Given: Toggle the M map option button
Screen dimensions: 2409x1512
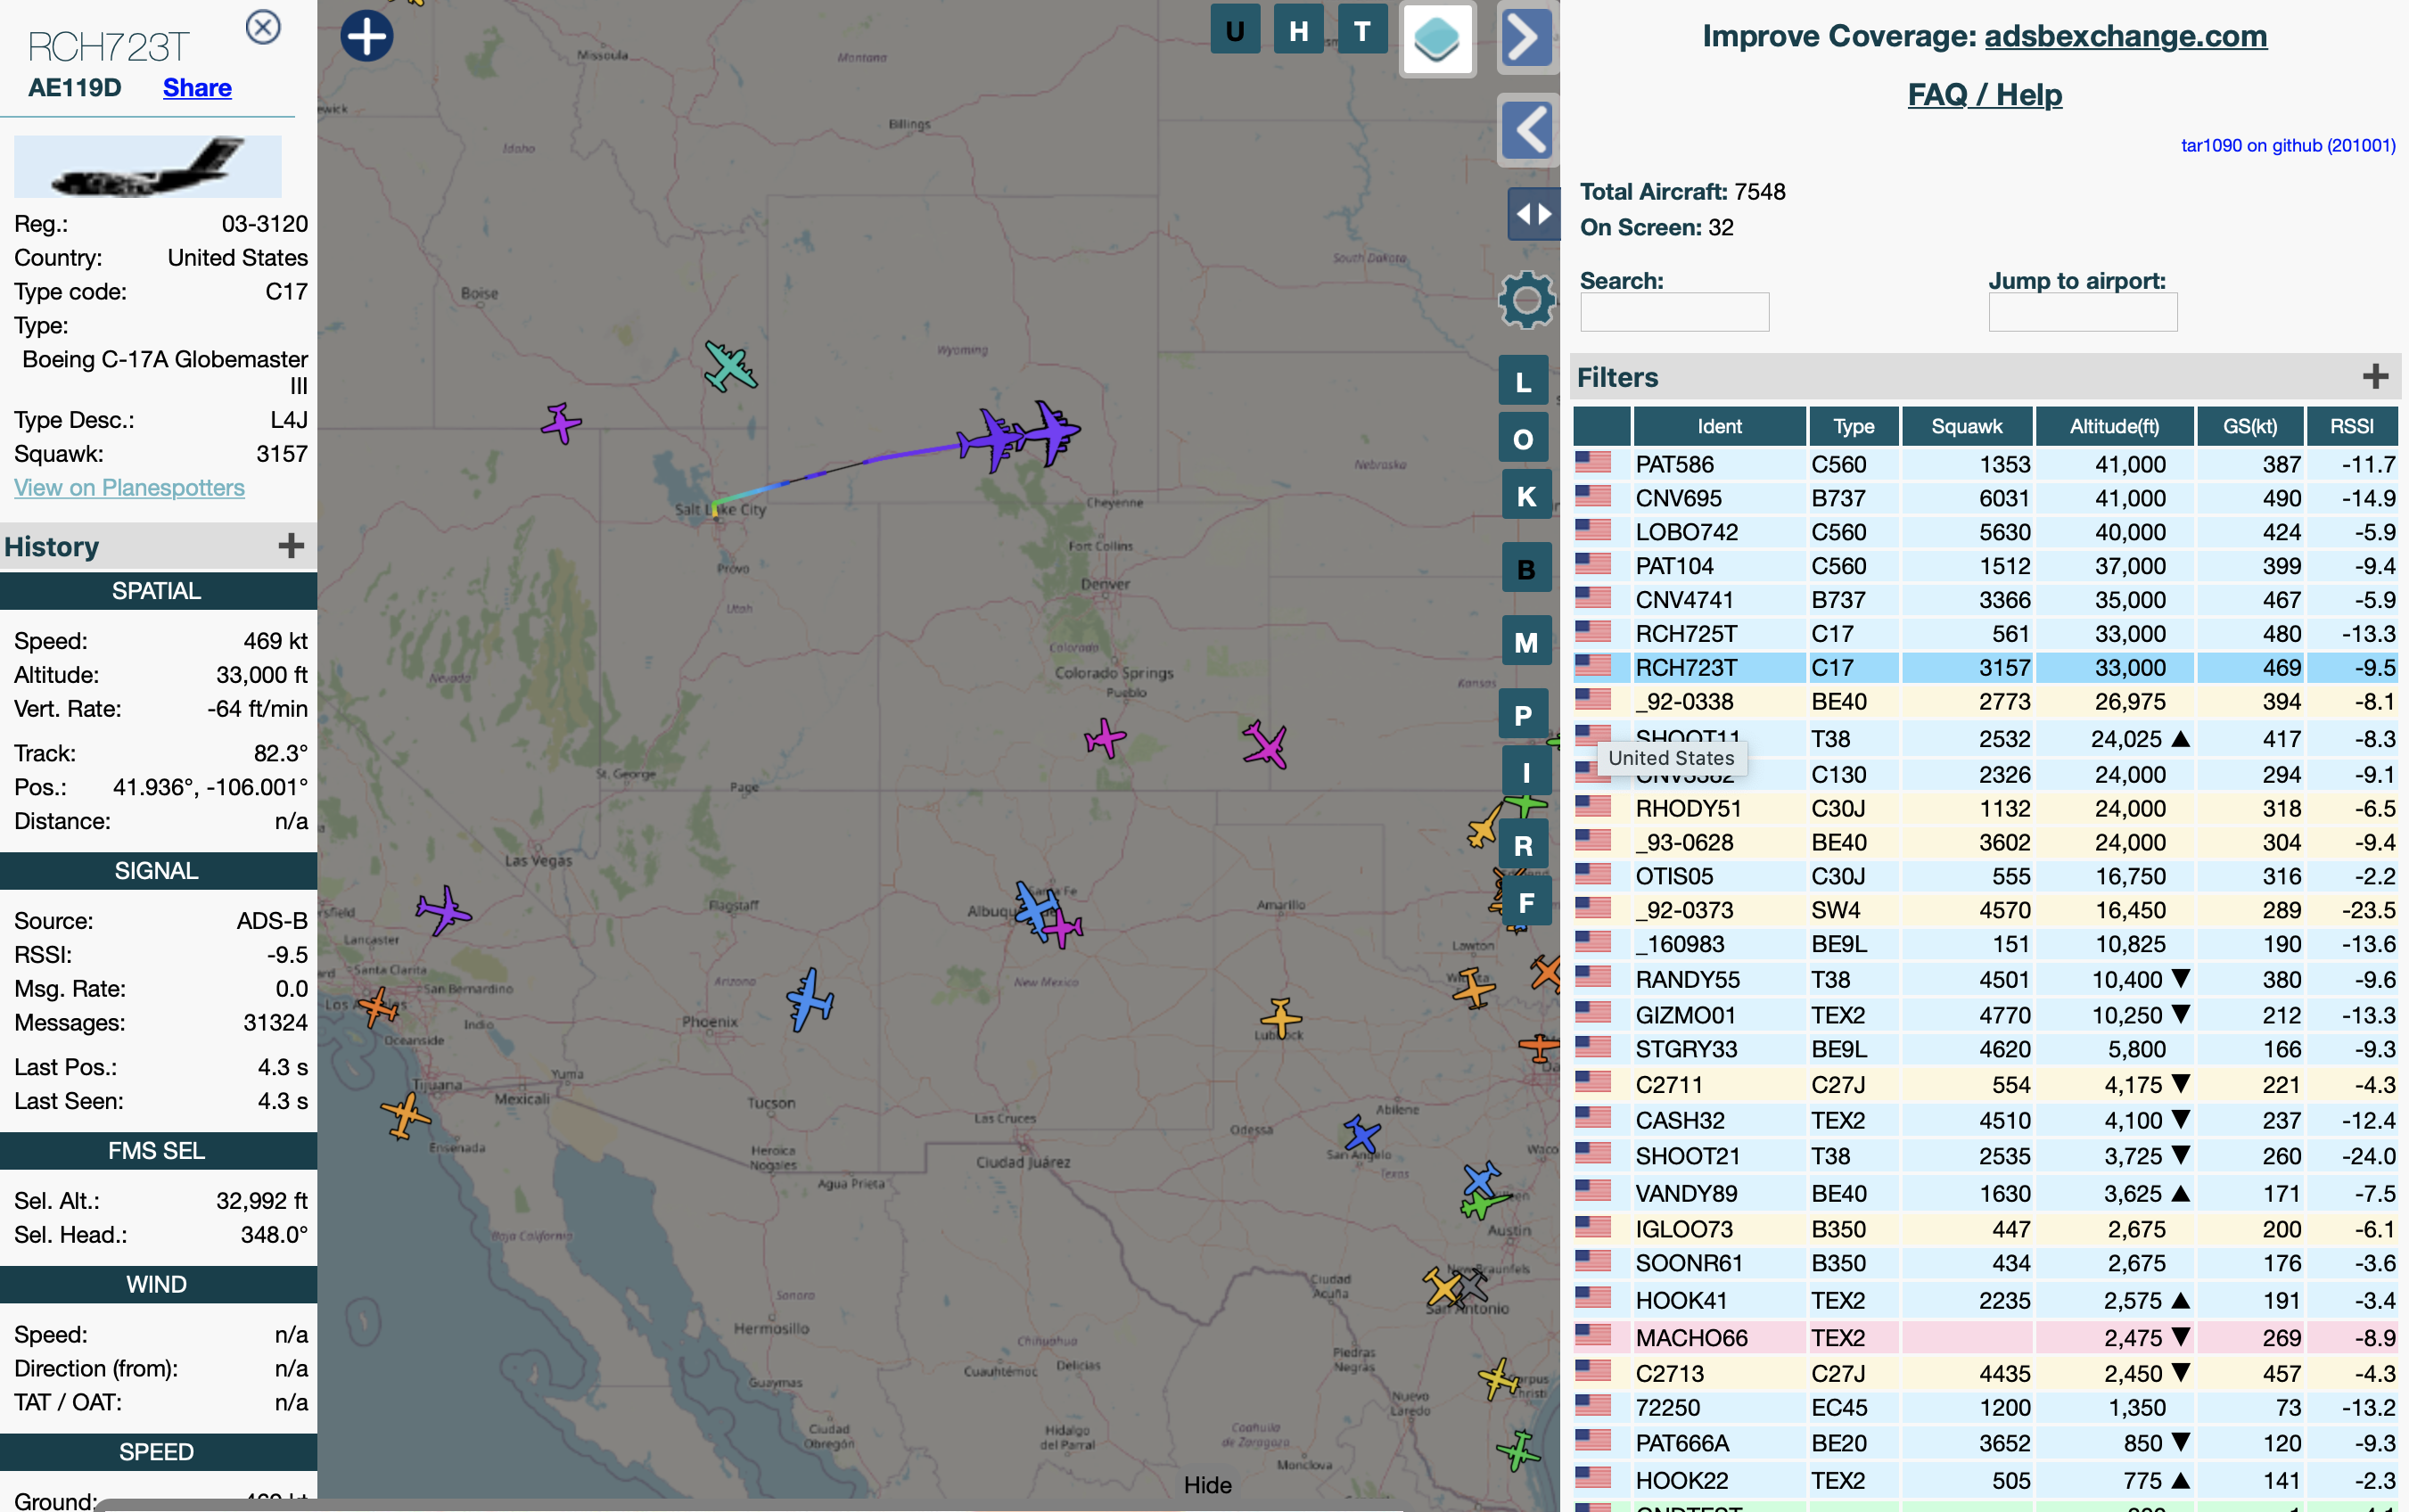Looking at the screenshot, I should click(x=1526, y=641).
